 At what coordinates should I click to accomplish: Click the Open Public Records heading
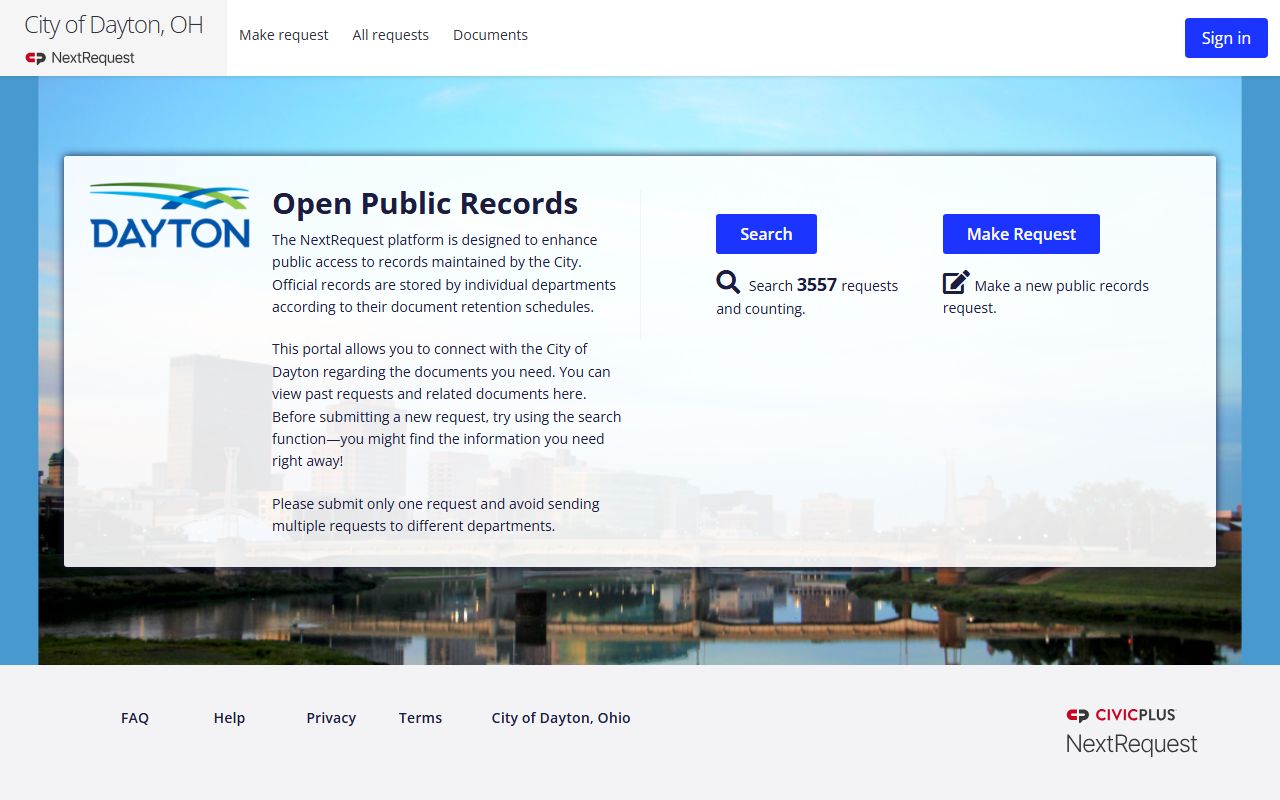click(x=425, y=203)
